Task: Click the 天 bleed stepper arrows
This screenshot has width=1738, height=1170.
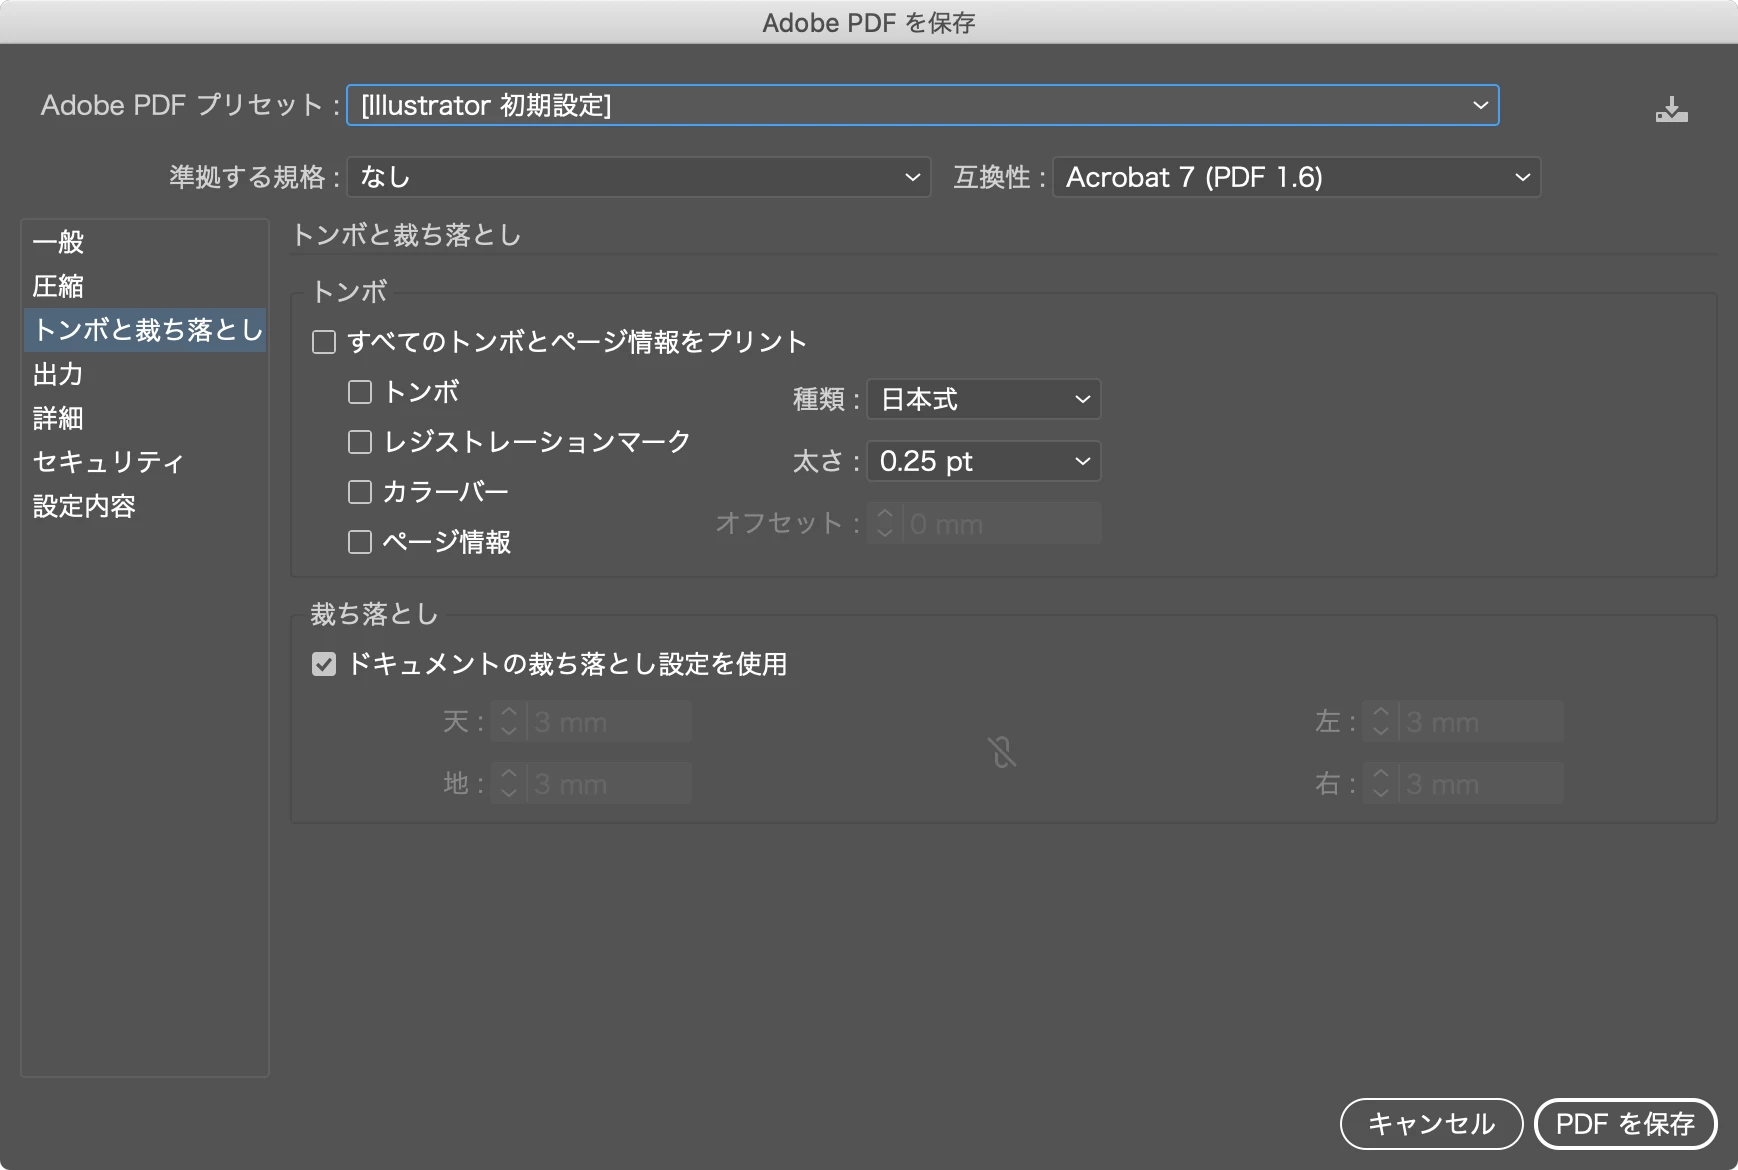Action: [x=509, y=721]
